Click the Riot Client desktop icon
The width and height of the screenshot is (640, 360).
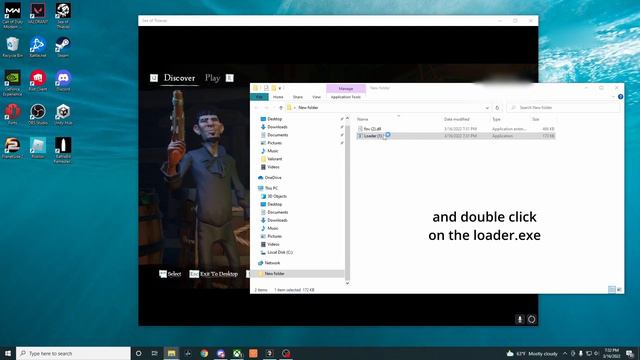pyautogui.click(x=38, y=80)
